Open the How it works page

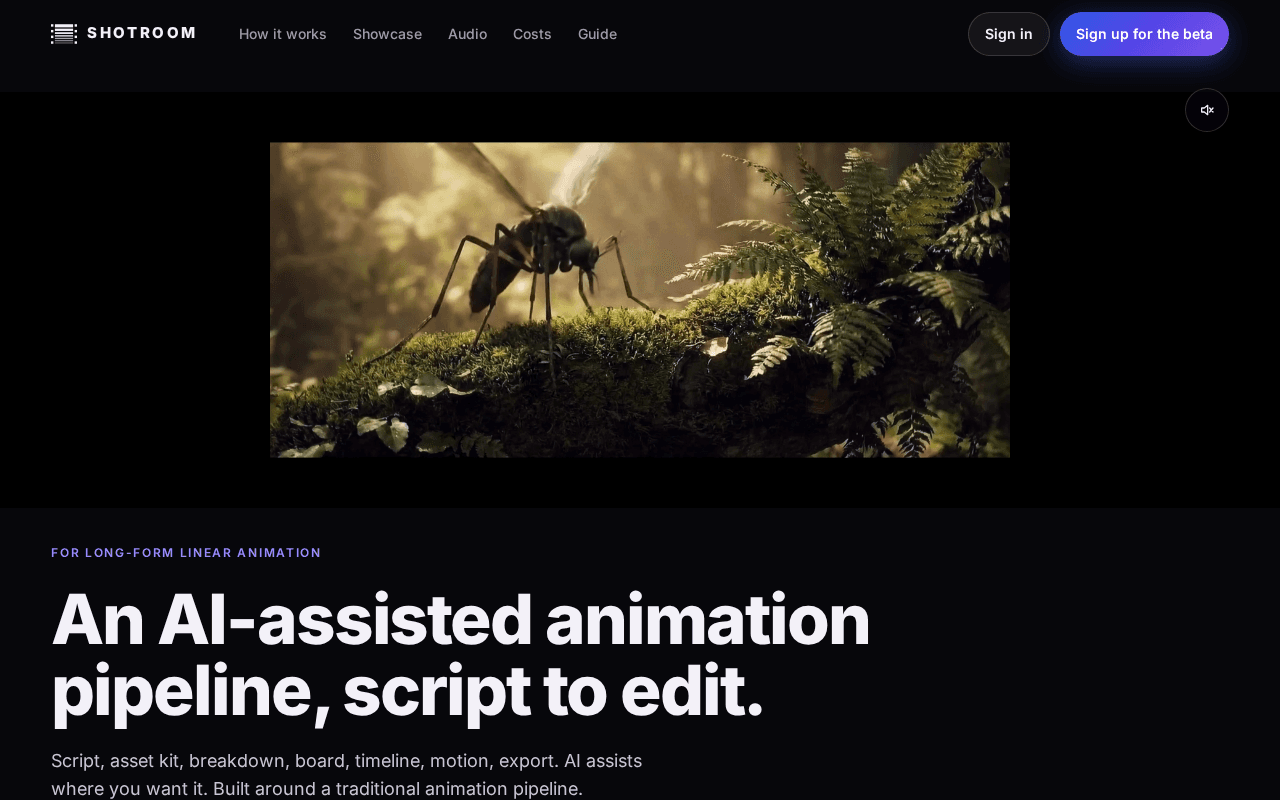pyautogui.click(x=283, y=34)
